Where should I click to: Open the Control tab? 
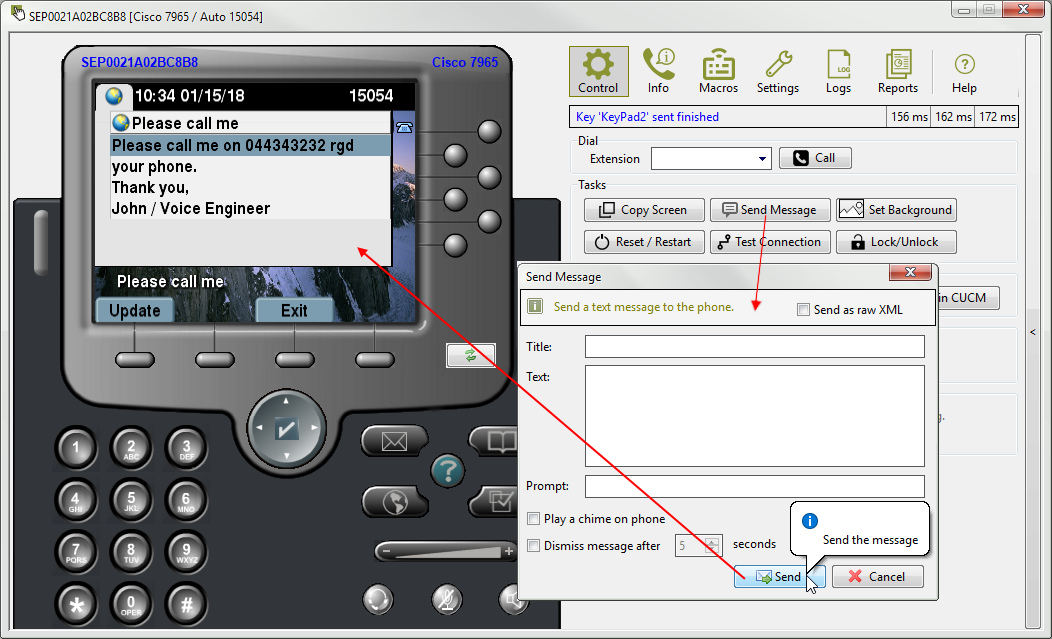598,71
